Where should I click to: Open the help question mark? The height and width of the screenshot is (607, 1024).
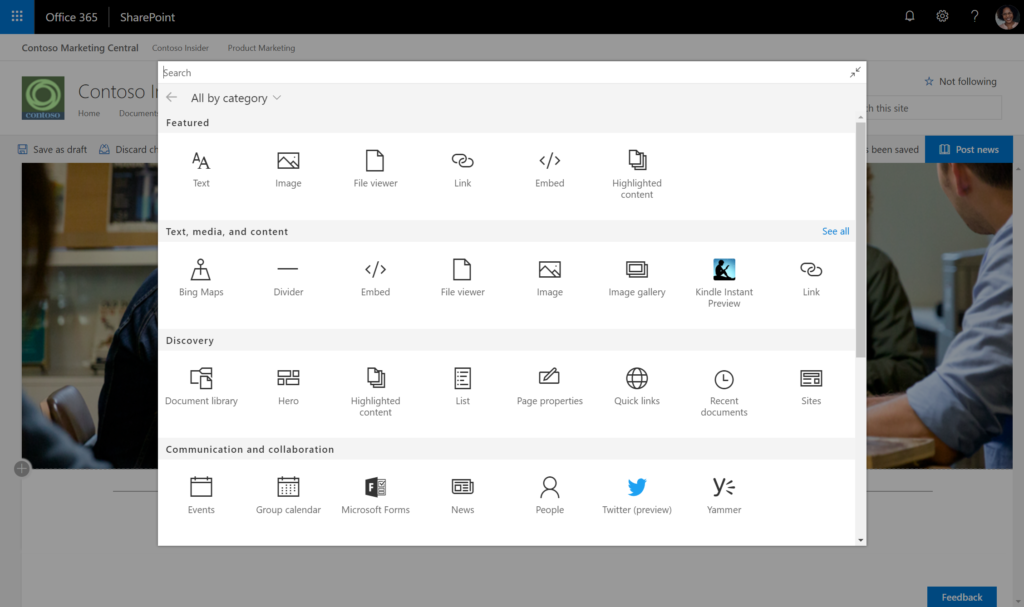coord(974,16)
